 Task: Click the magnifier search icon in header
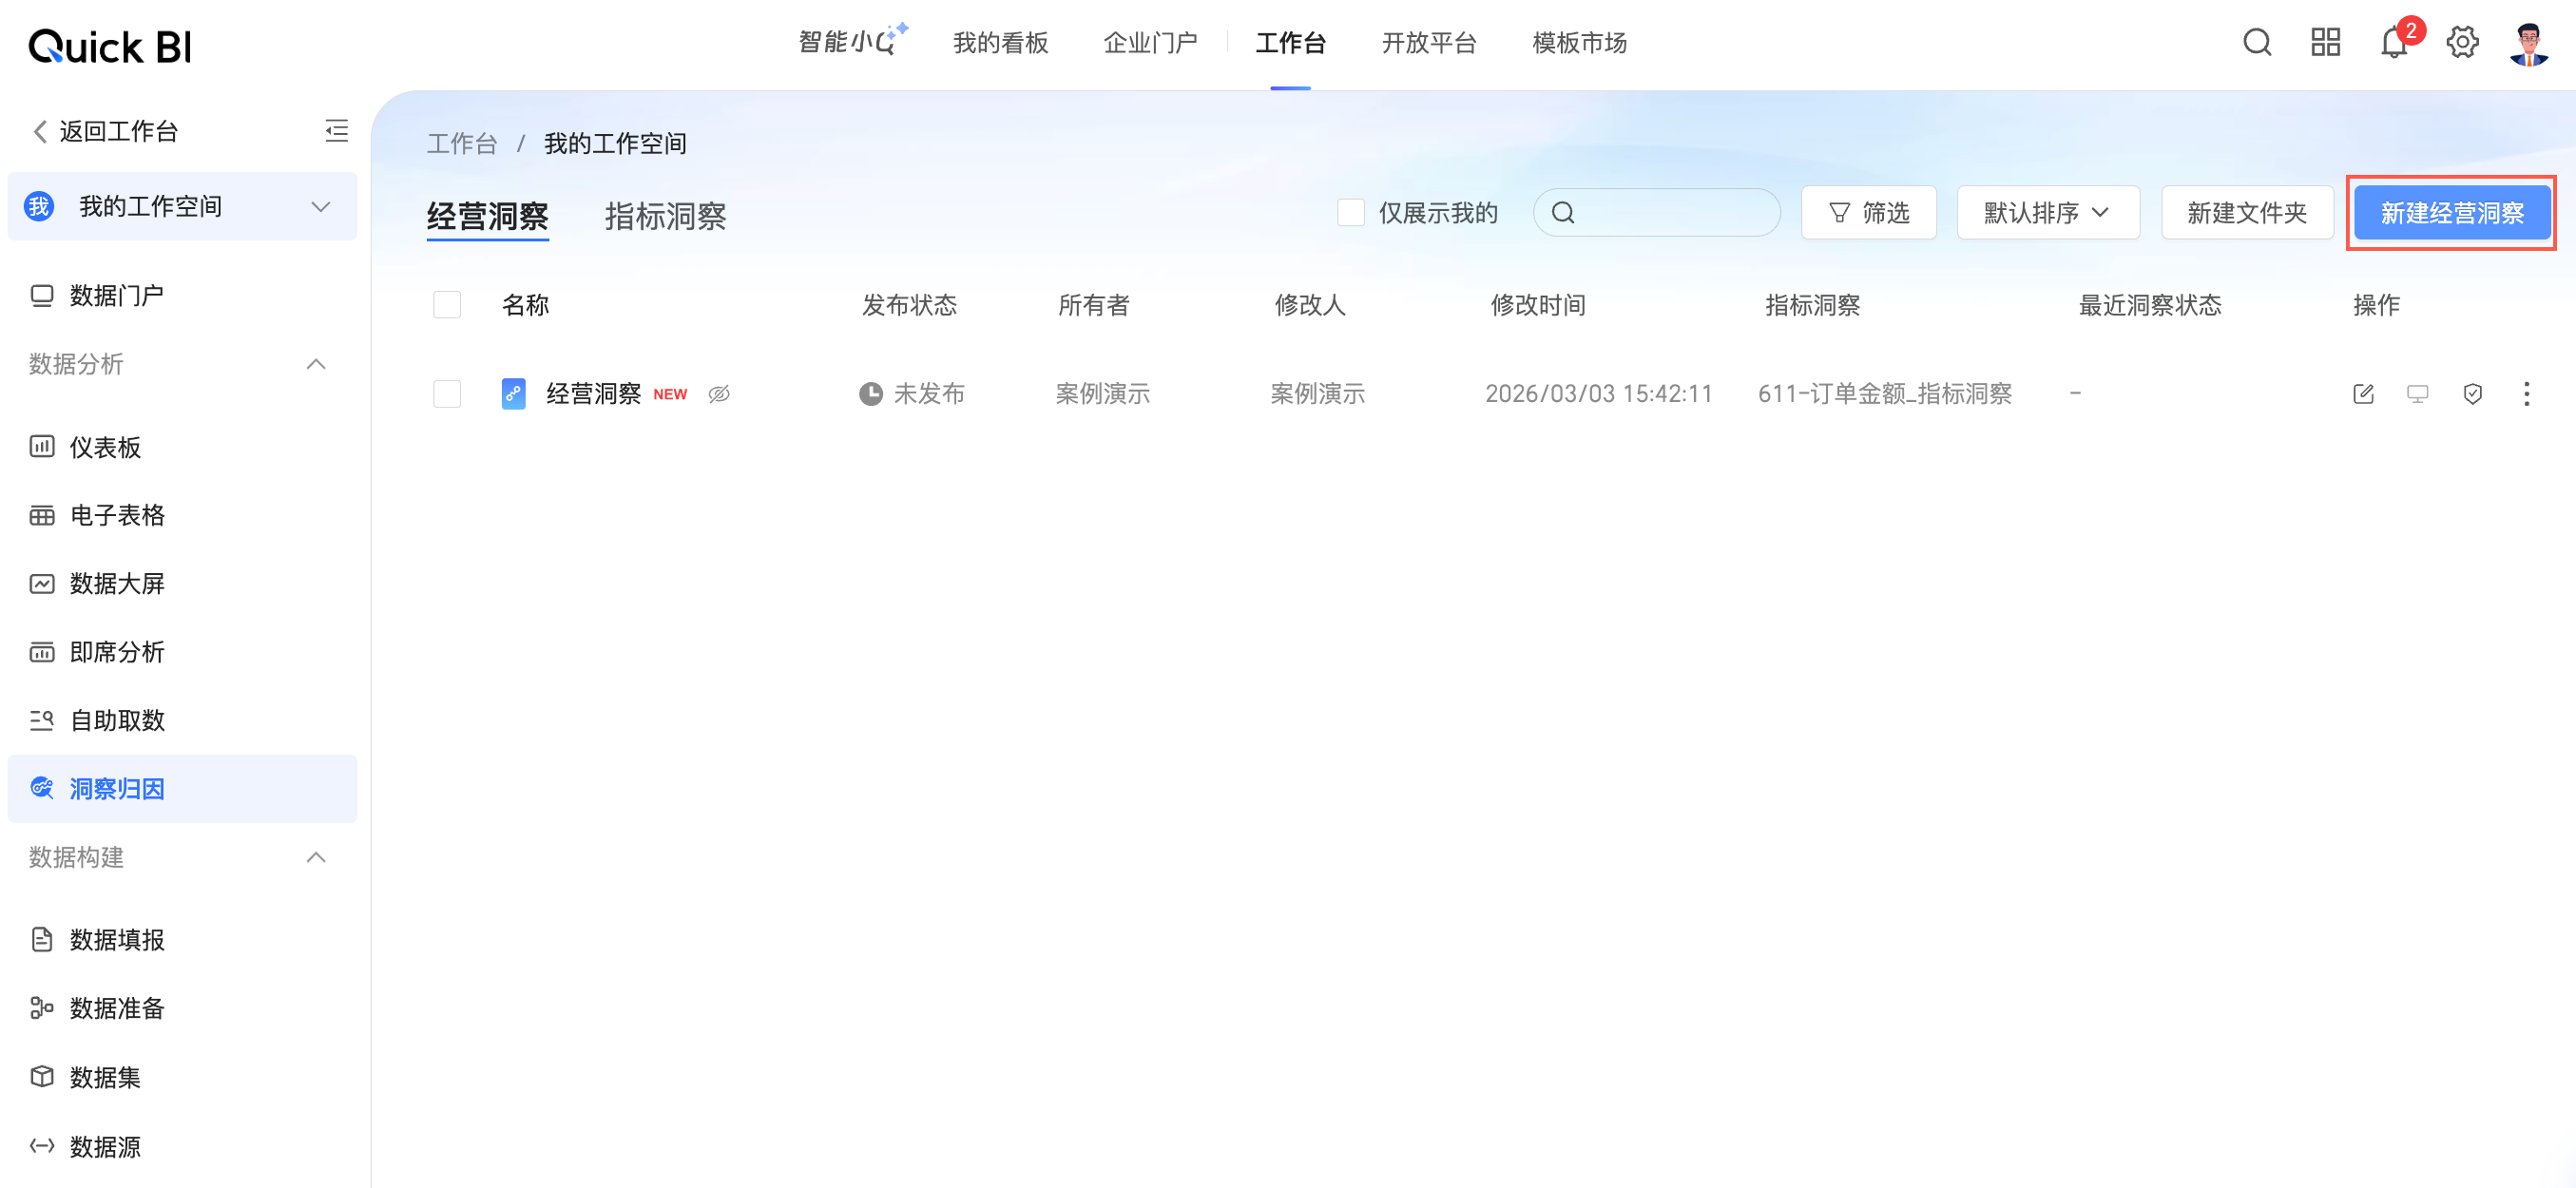(2257, 43)
